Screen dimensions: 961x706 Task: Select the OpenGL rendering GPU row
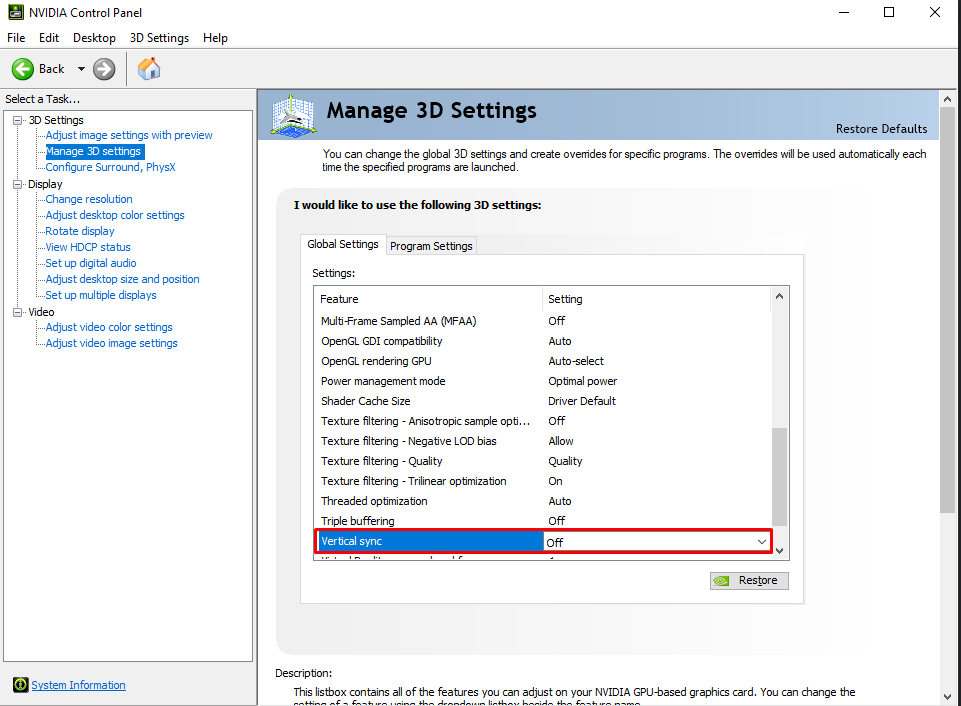tap(542, 361)
